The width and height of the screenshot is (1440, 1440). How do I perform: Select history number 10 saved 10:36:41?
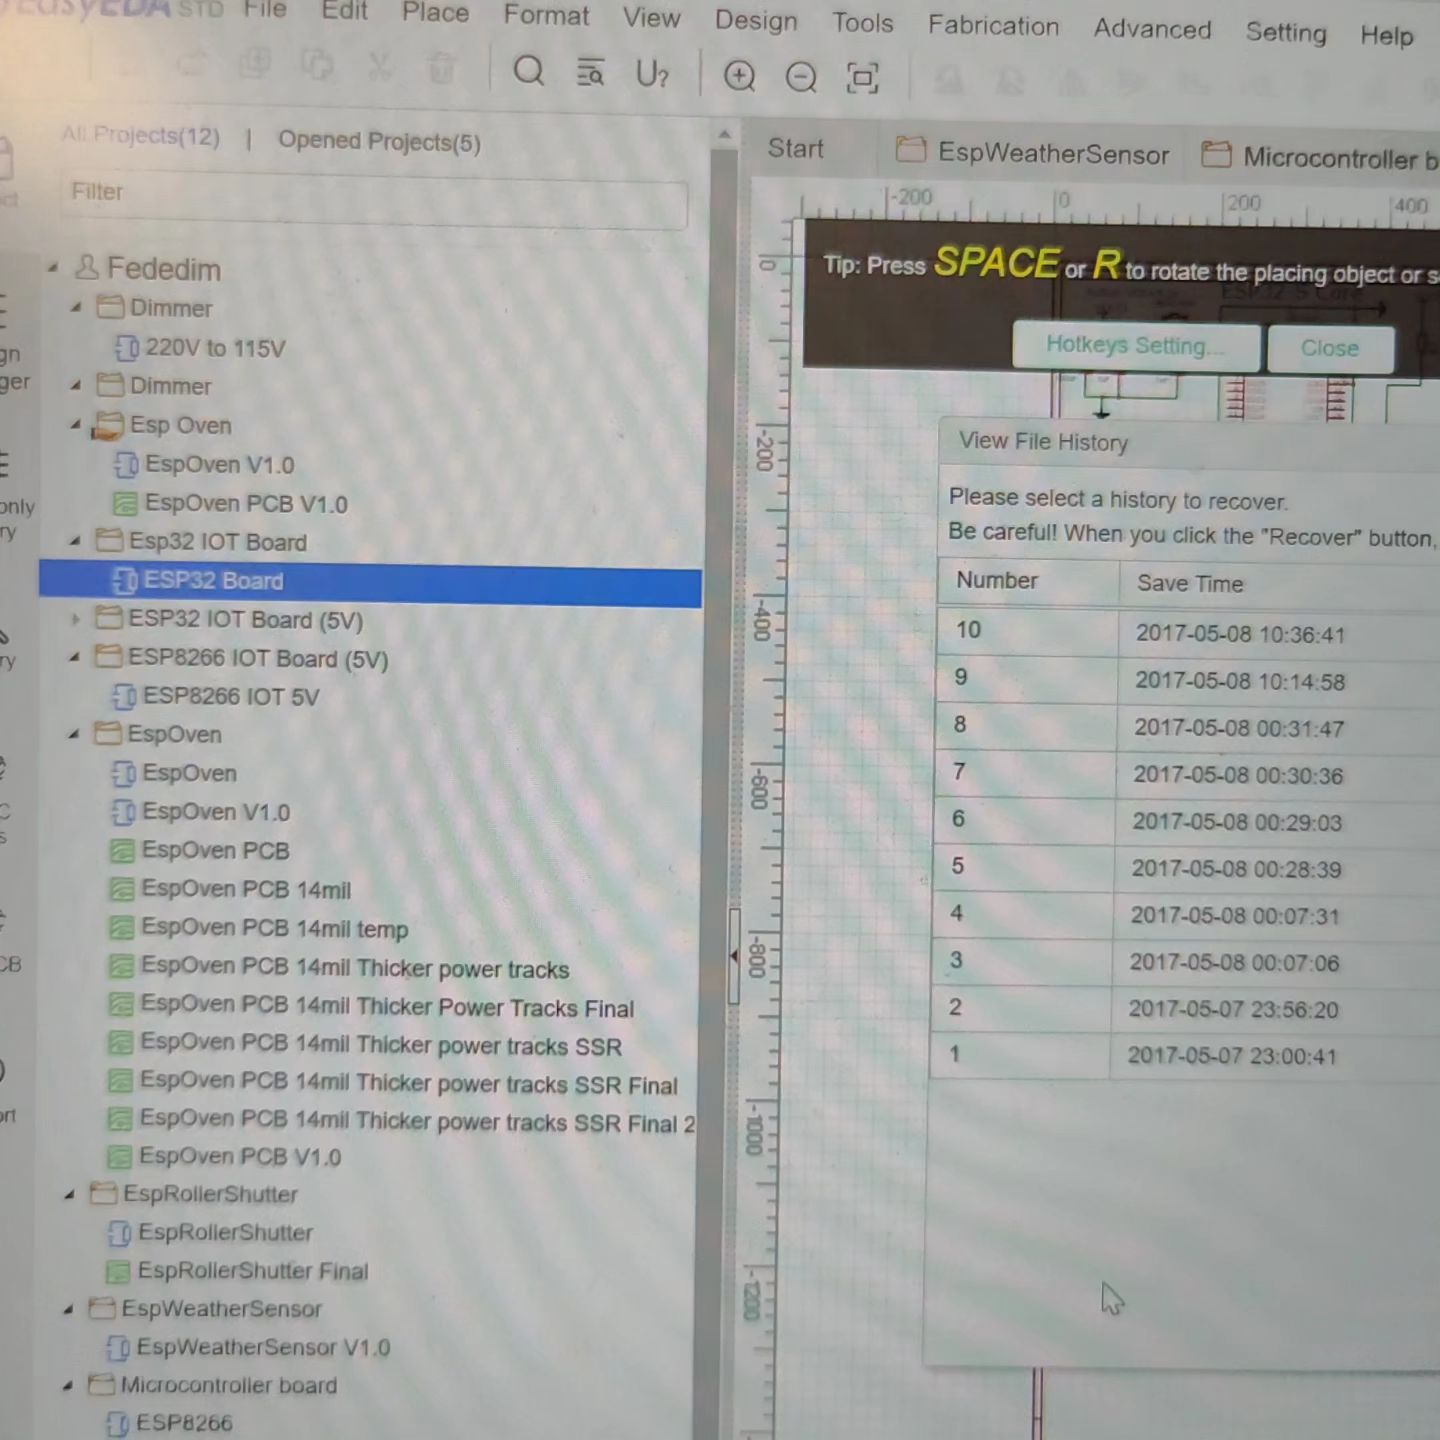[x=1188, y=632]
